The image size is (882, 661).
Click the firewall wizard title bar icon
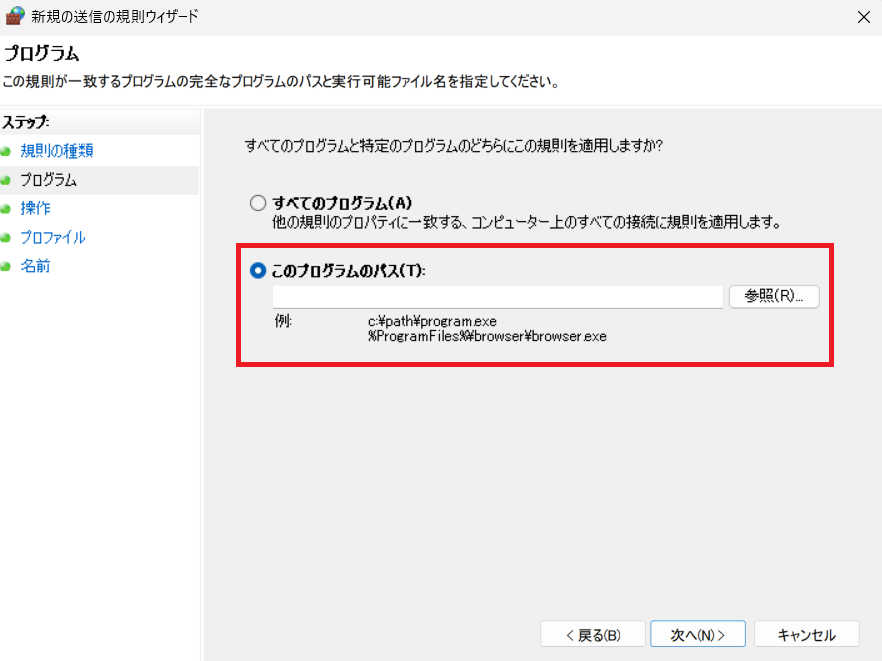tap(15, 16)
